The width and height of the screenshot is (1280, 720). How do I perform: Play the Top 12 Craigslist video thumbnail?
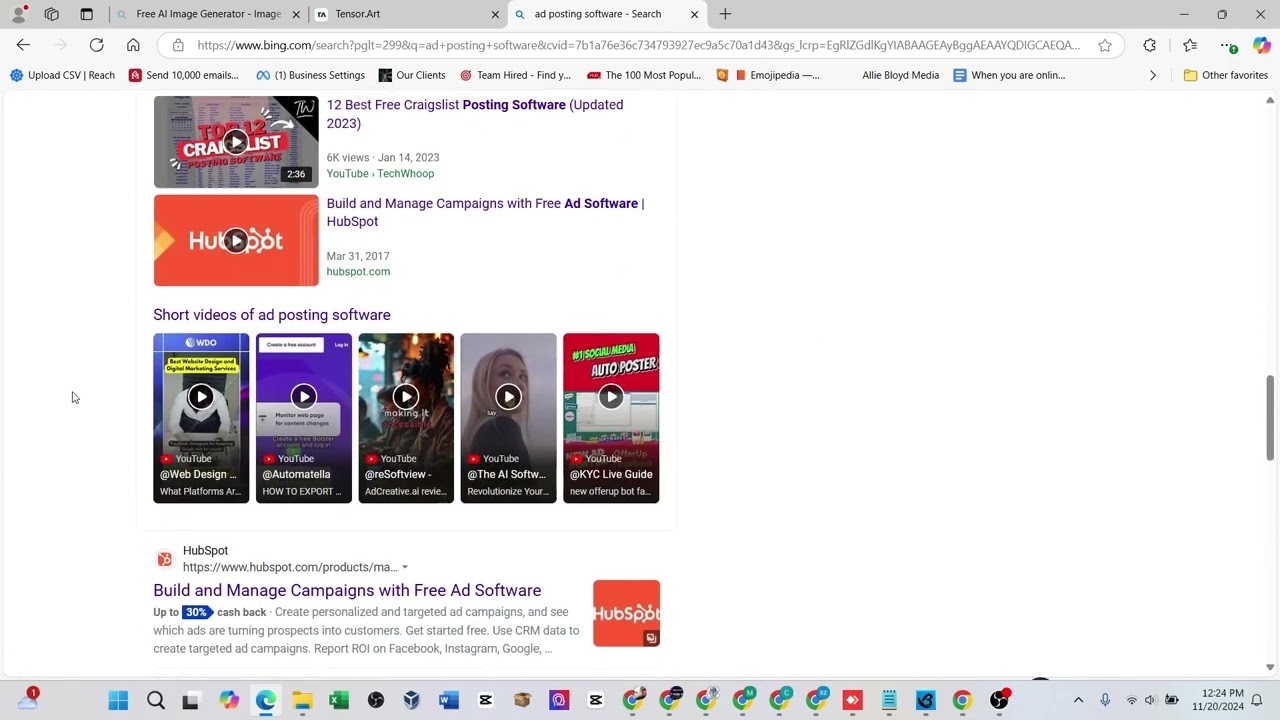coord(236,142)
